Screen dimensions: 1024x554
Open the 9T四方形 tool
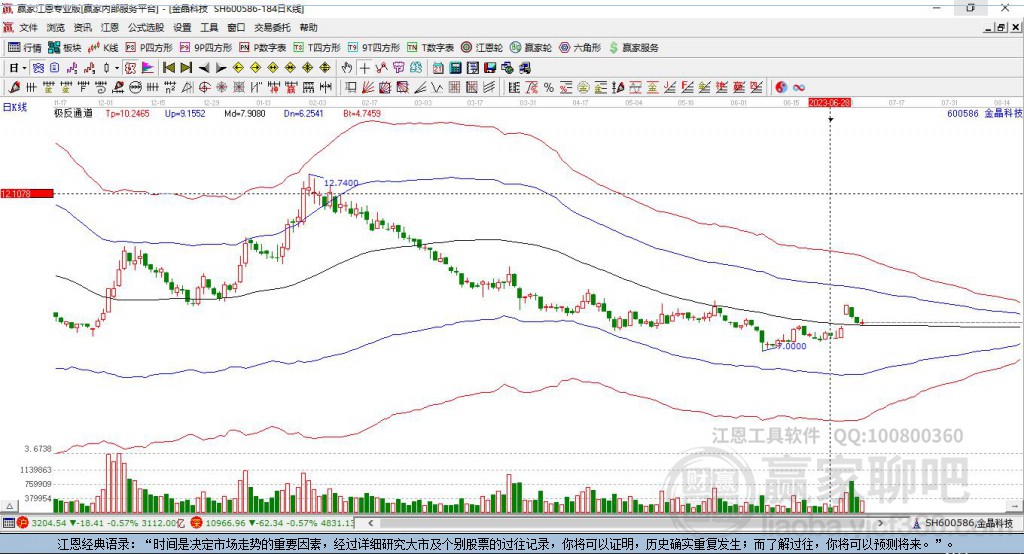374,48
